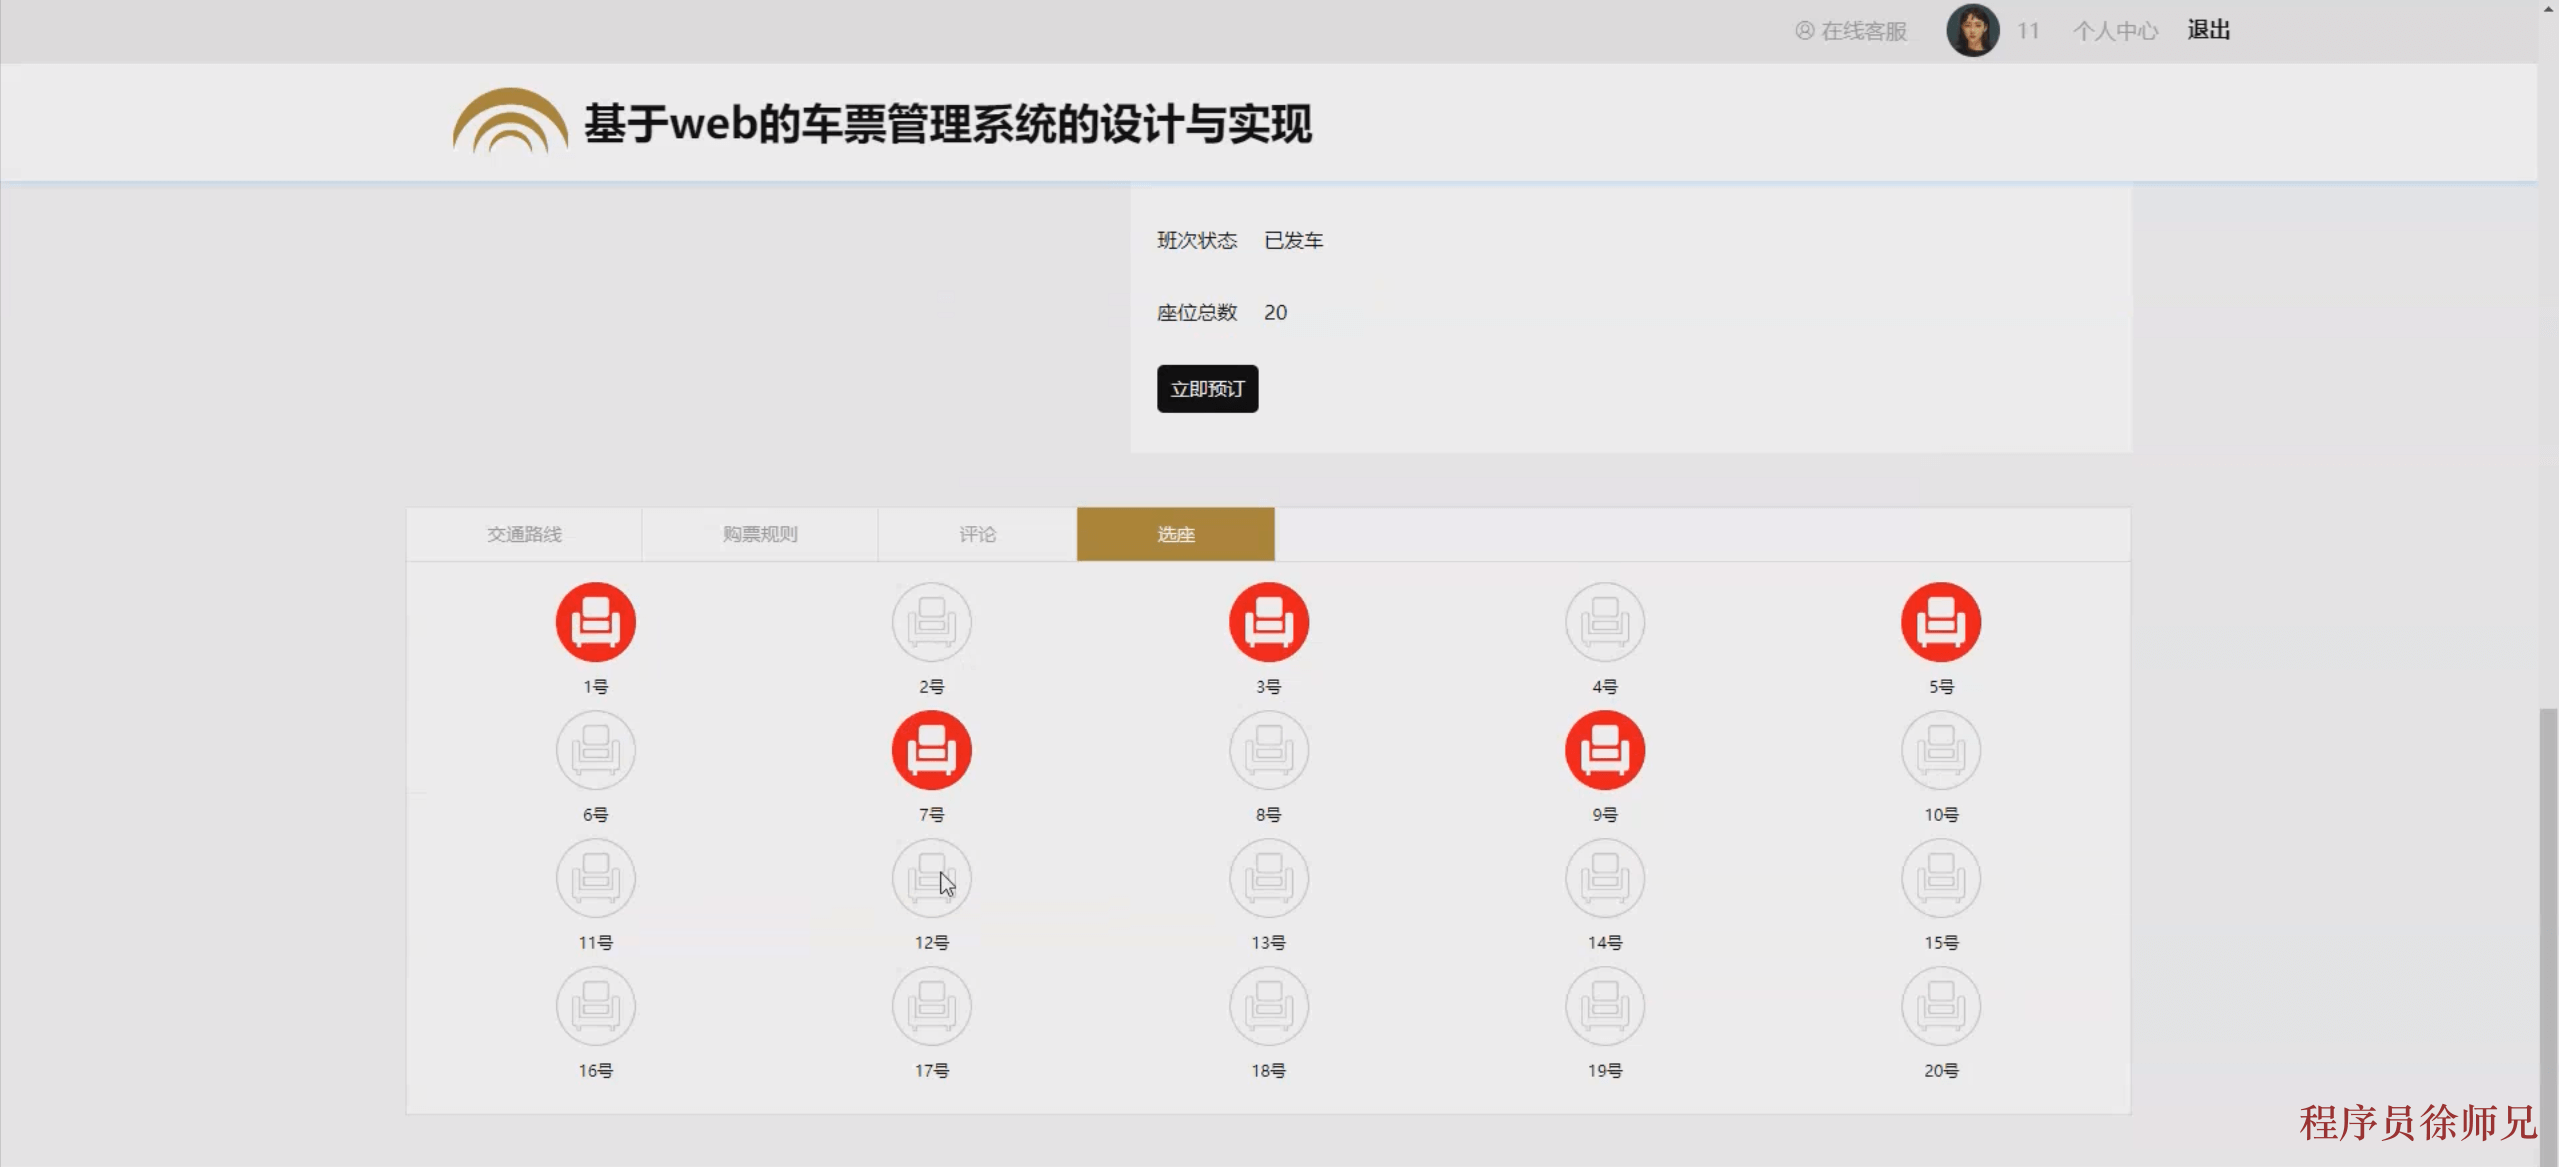Open the 评论 comments tab
Screen dimensions: 2559x1167
977,534
